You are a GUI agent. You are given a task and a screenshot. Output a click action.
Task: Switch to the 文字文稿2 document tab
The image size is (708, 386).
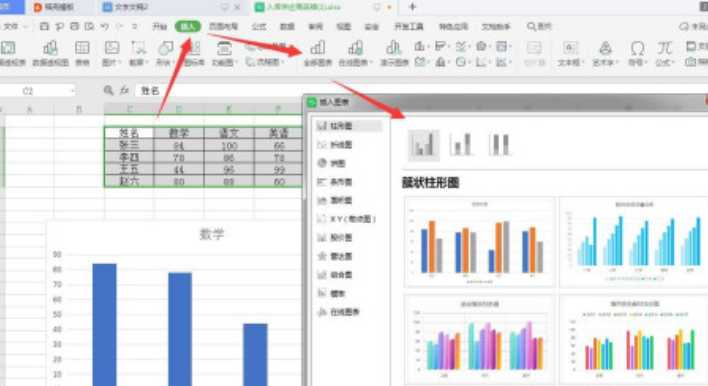pos(131,7)
